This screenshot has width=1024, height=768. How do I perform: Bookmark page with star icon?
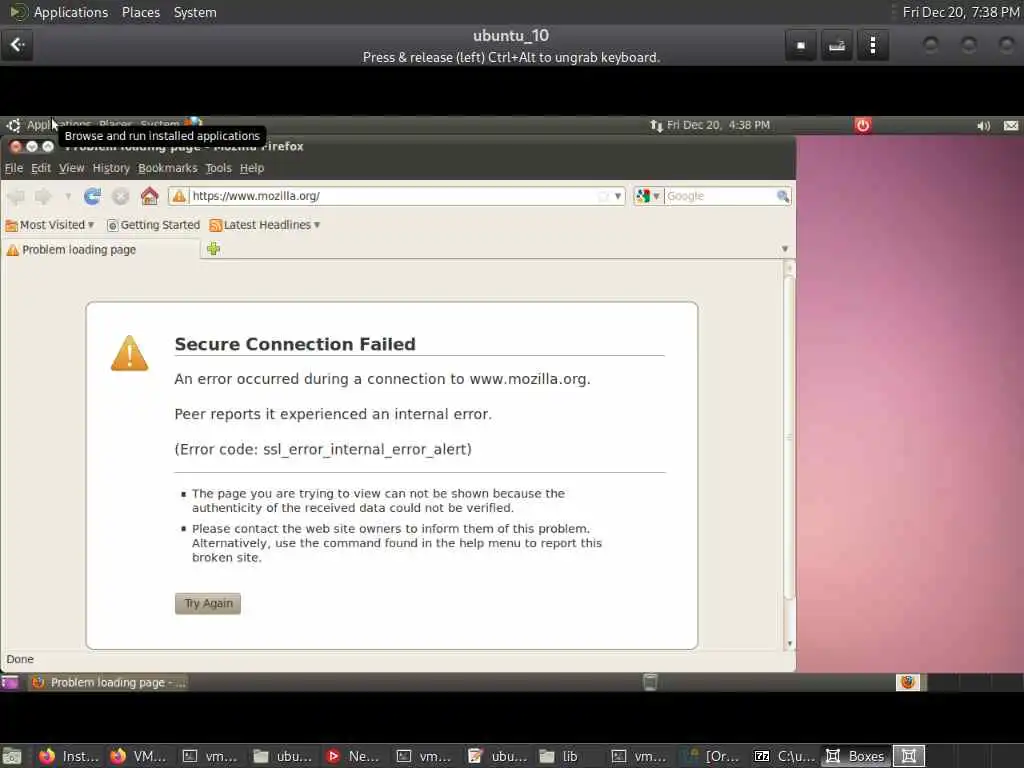603,196
